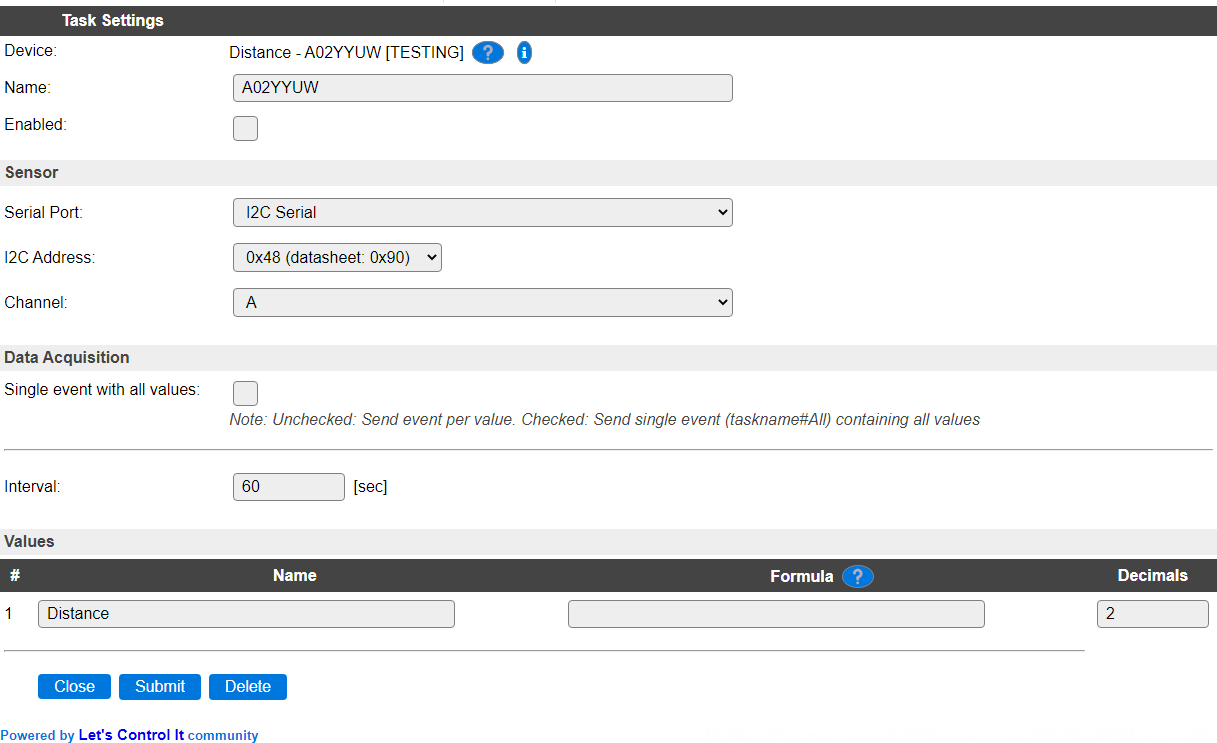Open the Serial Port dropdown
1217x743 pixels.
pos(482,212)
